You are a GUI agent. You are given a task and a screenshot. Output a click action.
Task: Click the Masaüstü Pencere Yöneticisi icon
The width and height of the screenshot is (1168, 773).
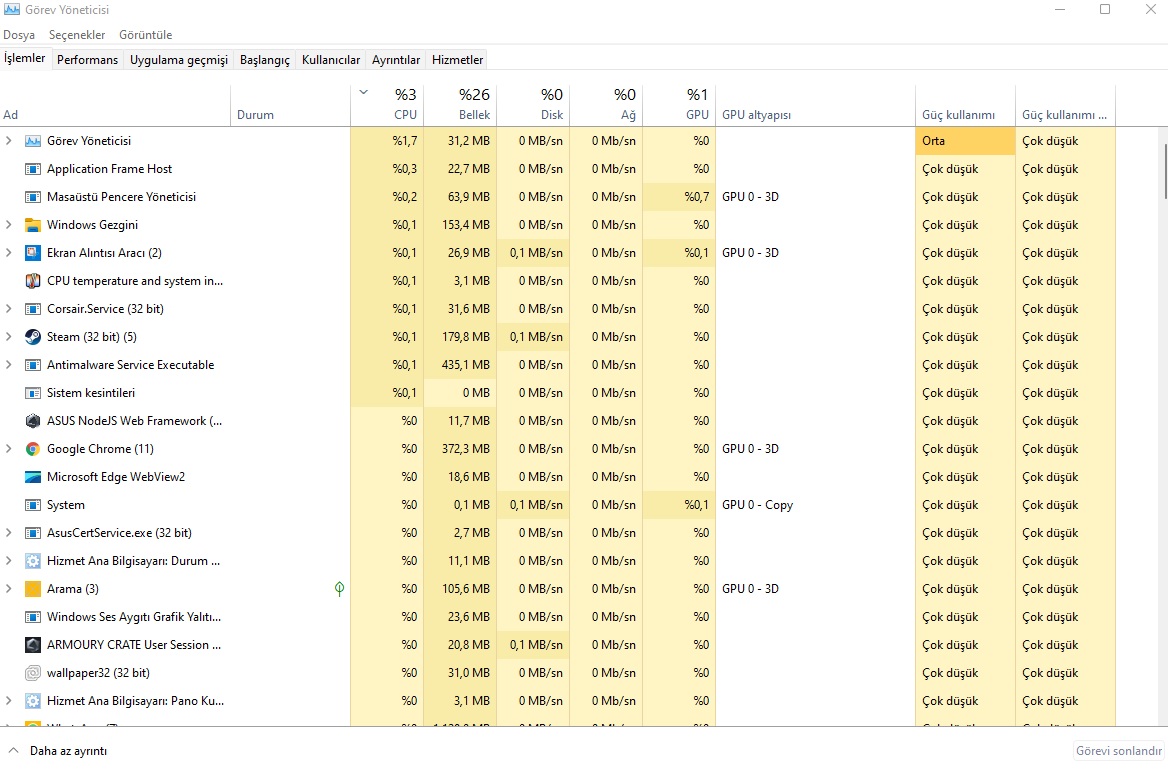(33, 197)
